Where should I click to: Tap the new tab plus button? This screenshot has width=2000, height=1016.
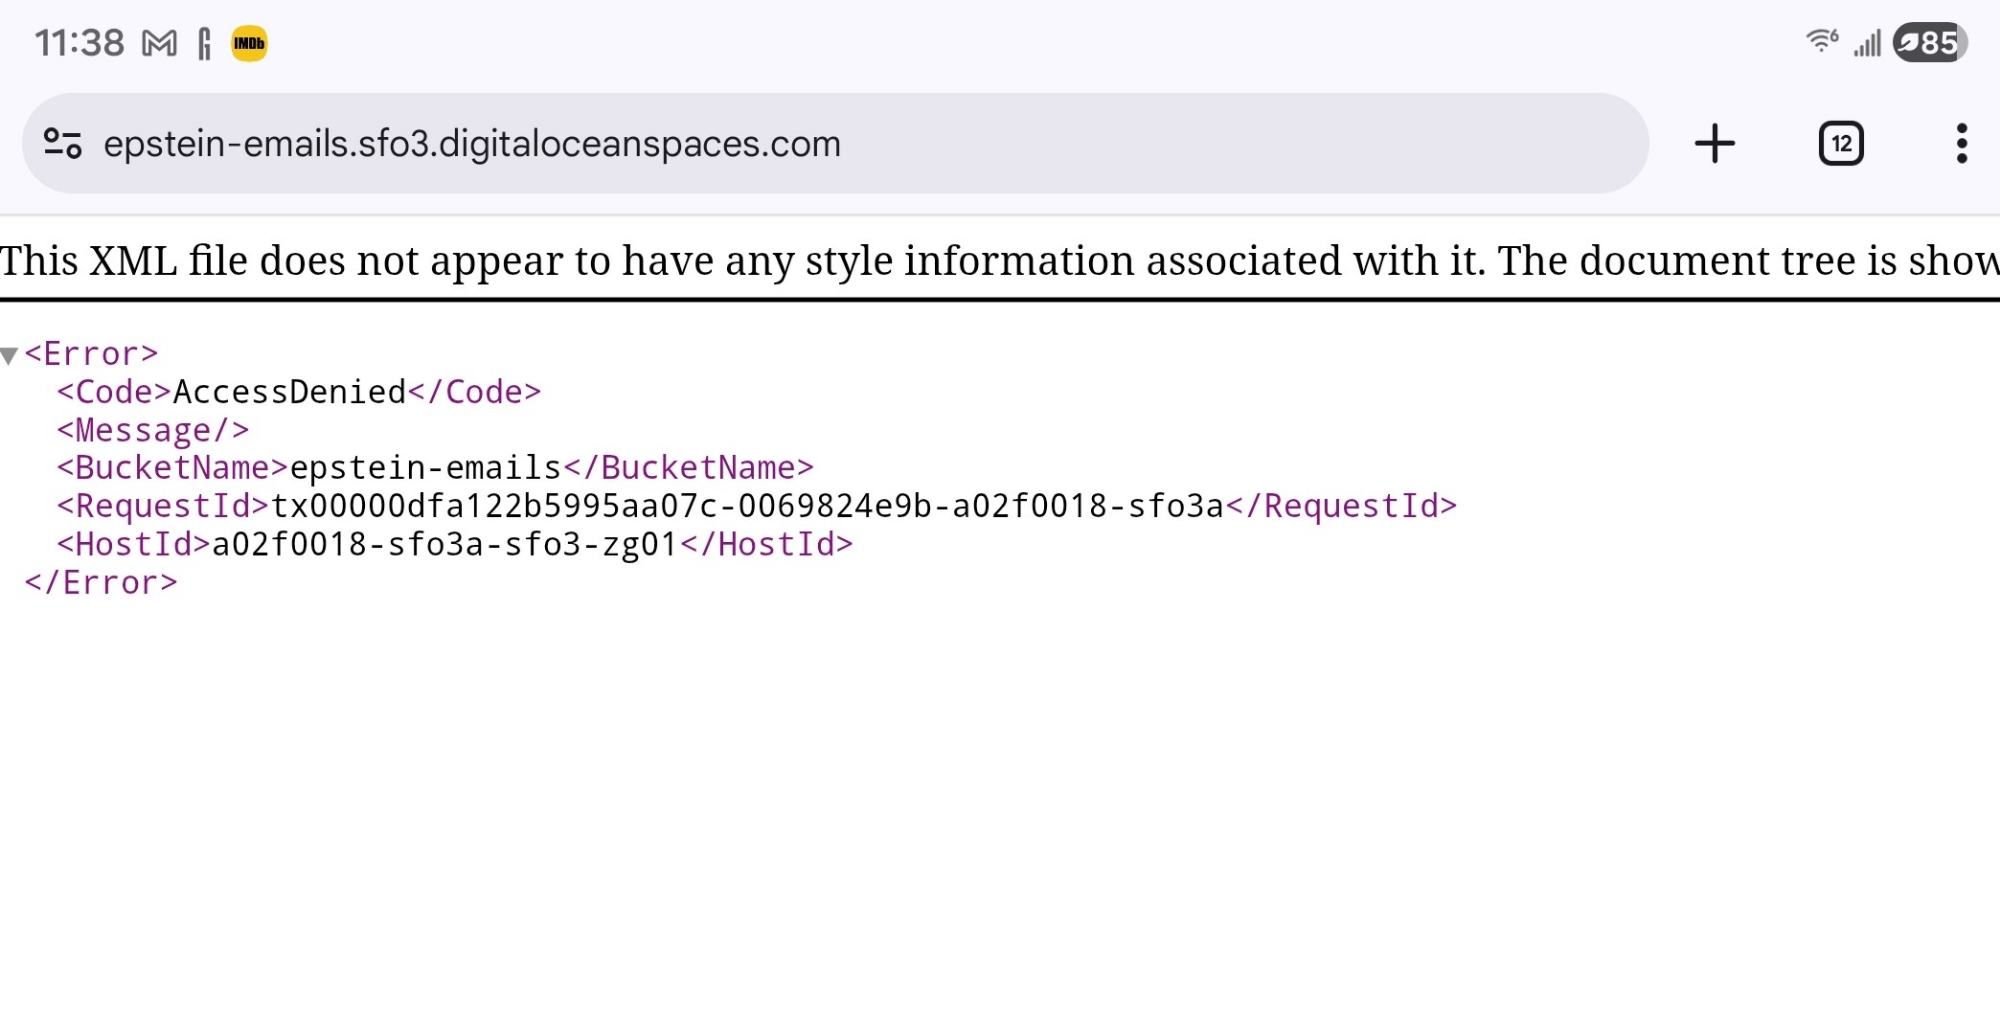[x=1714, y=144]
